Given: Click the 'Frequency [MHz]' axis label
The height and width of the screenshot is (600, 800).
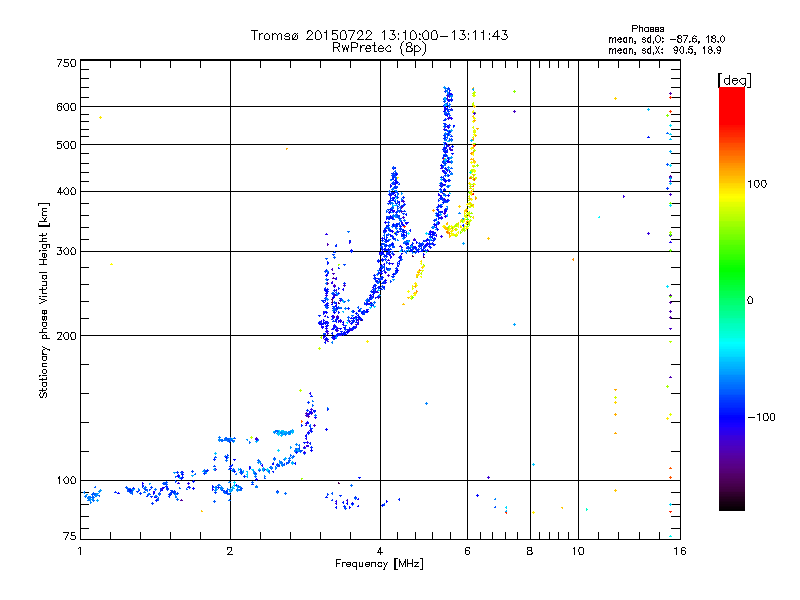Looking at the screenshot, I should click(x=379, y=564).
